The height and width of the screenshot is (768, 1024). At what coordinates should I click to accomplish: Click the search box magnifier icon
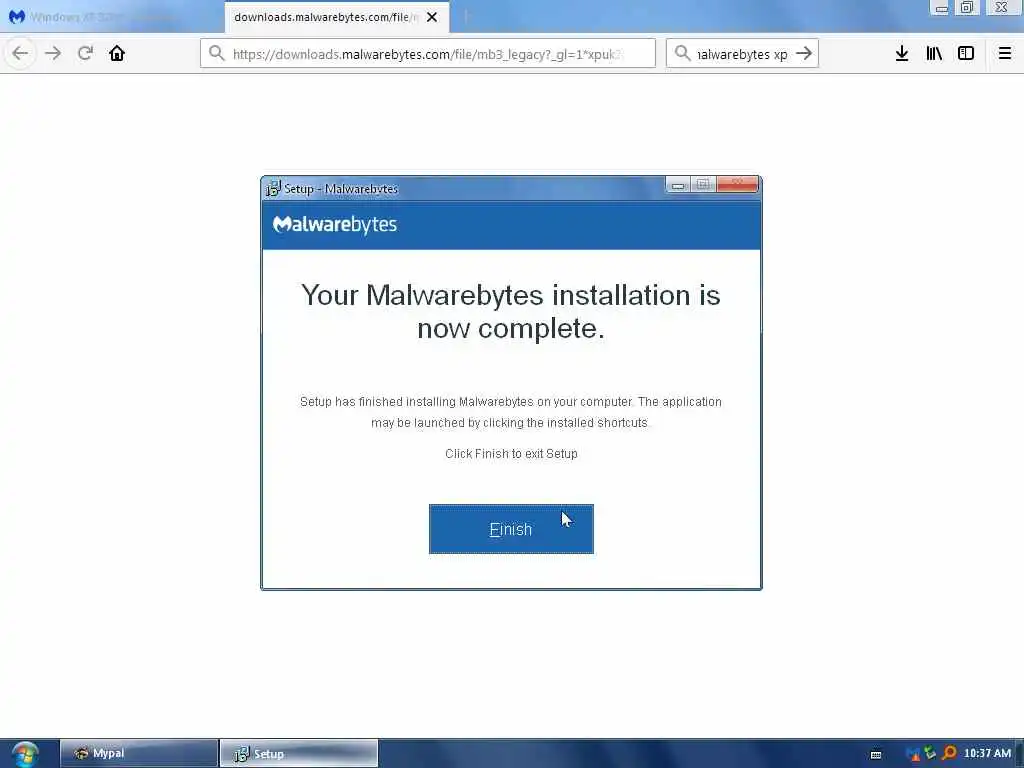tap(682, 54)
